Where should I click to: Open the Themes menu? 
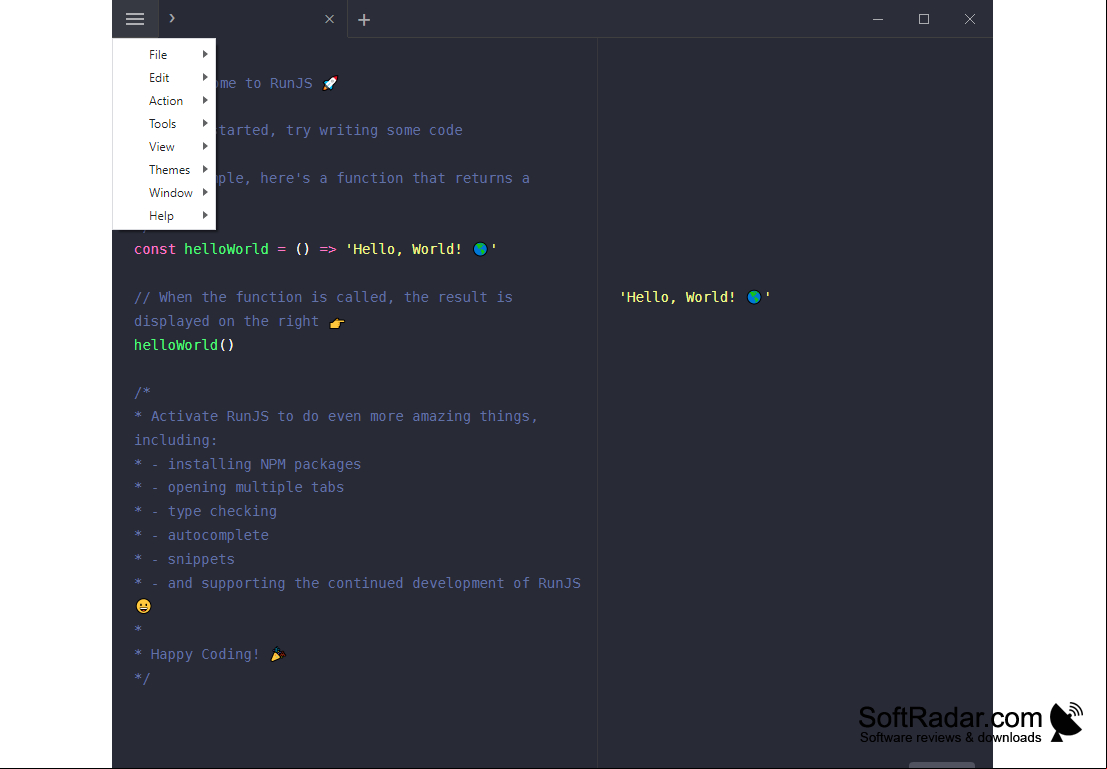pyautogui.click(x=164, y=169)
